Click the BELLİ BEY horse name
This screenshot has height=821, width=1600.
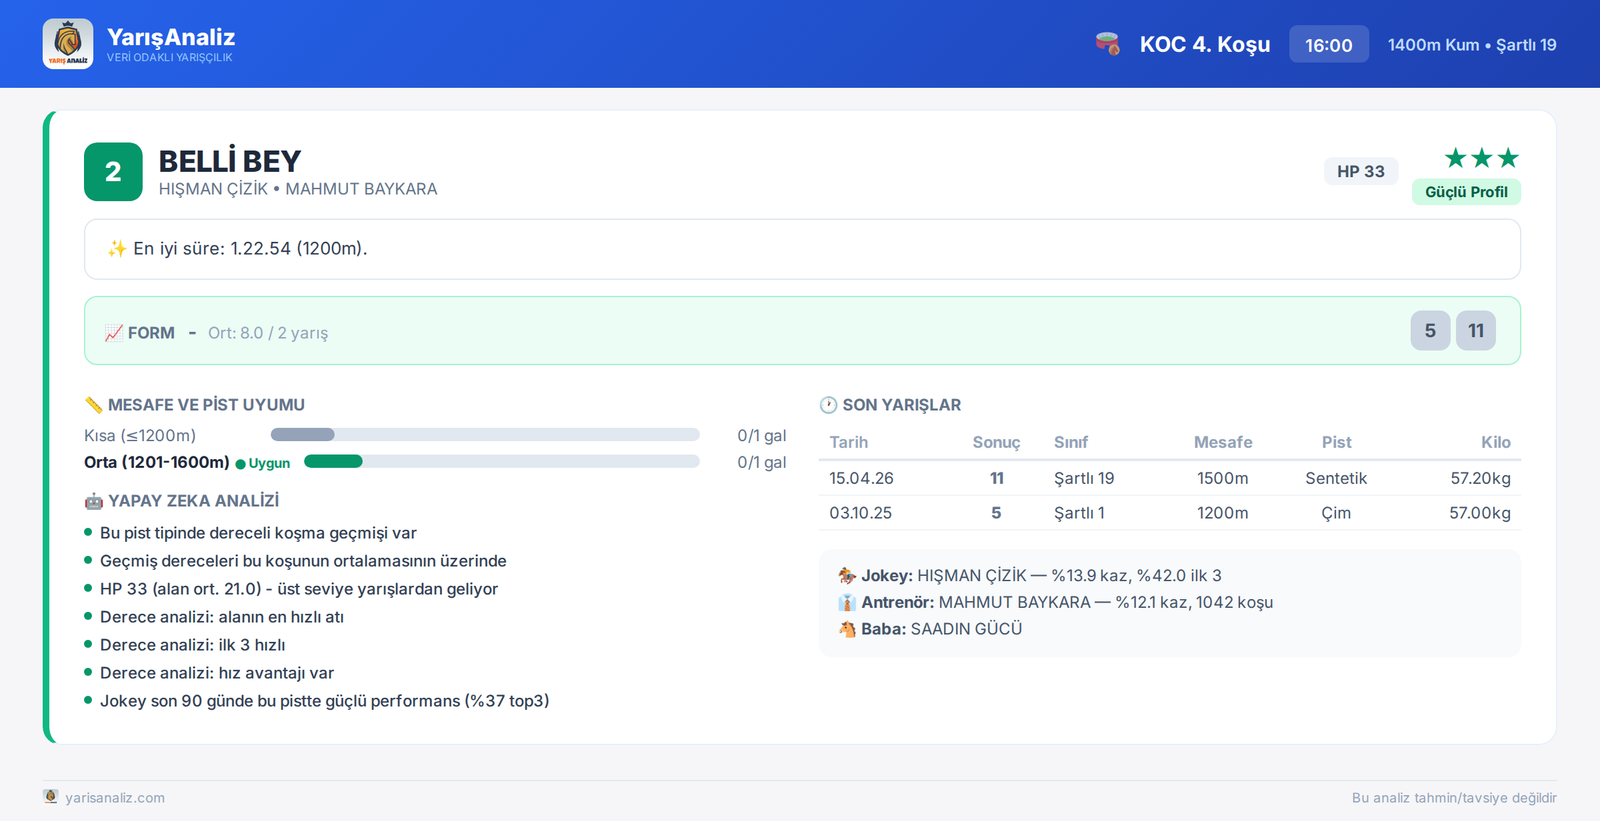pyautogui.click(x=229, y=161)
